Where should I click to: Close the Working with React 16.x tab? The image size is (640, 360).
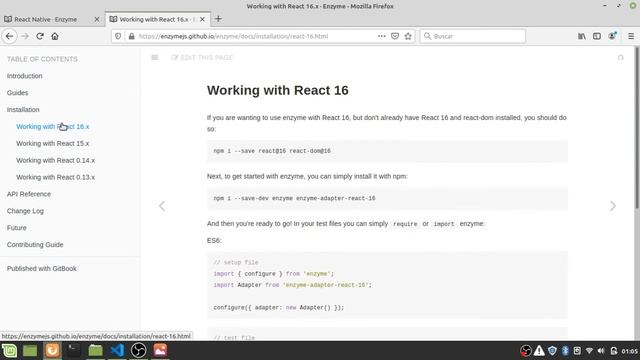202,19
